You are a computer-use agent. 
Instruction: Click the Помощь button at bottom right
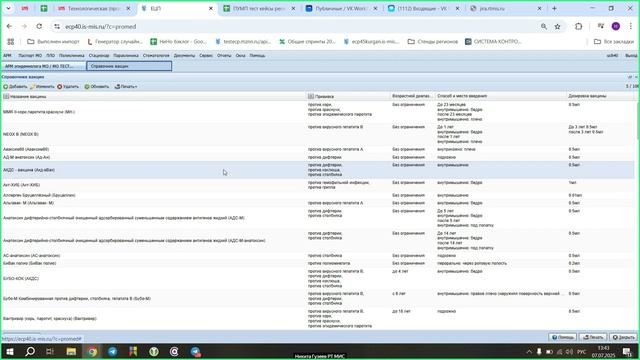562,337
